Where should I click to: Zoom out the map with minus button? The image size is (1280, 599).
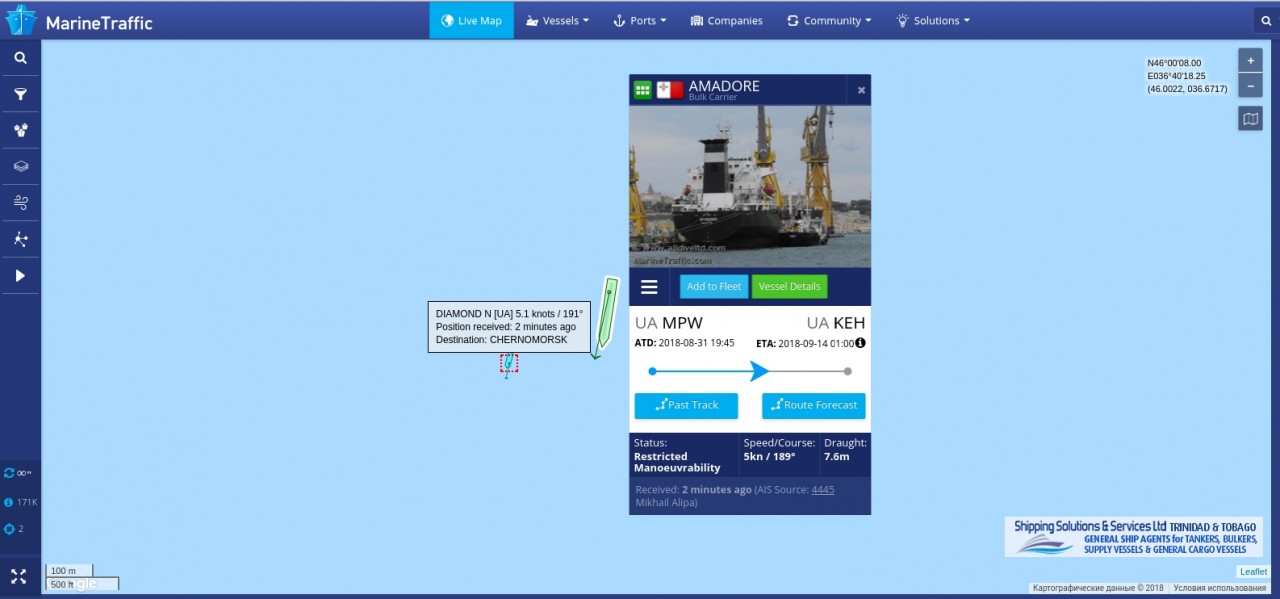coord(1250,85)
